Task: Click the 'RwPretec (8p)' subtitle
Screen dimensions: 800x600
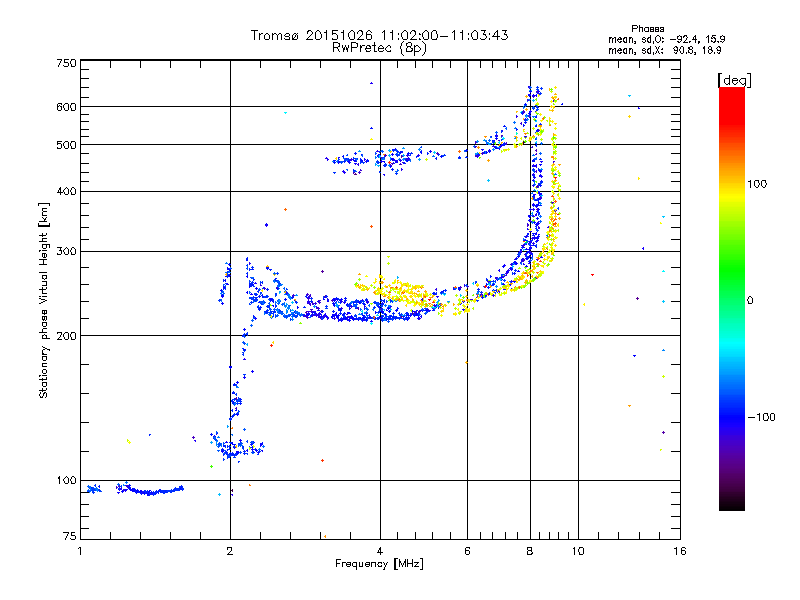Action: (x=379, y=48)
